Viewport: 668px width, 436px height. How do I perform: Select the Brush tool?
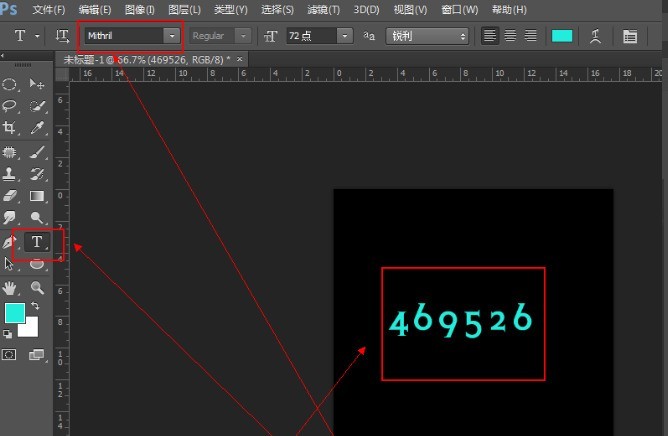point(37,152)
